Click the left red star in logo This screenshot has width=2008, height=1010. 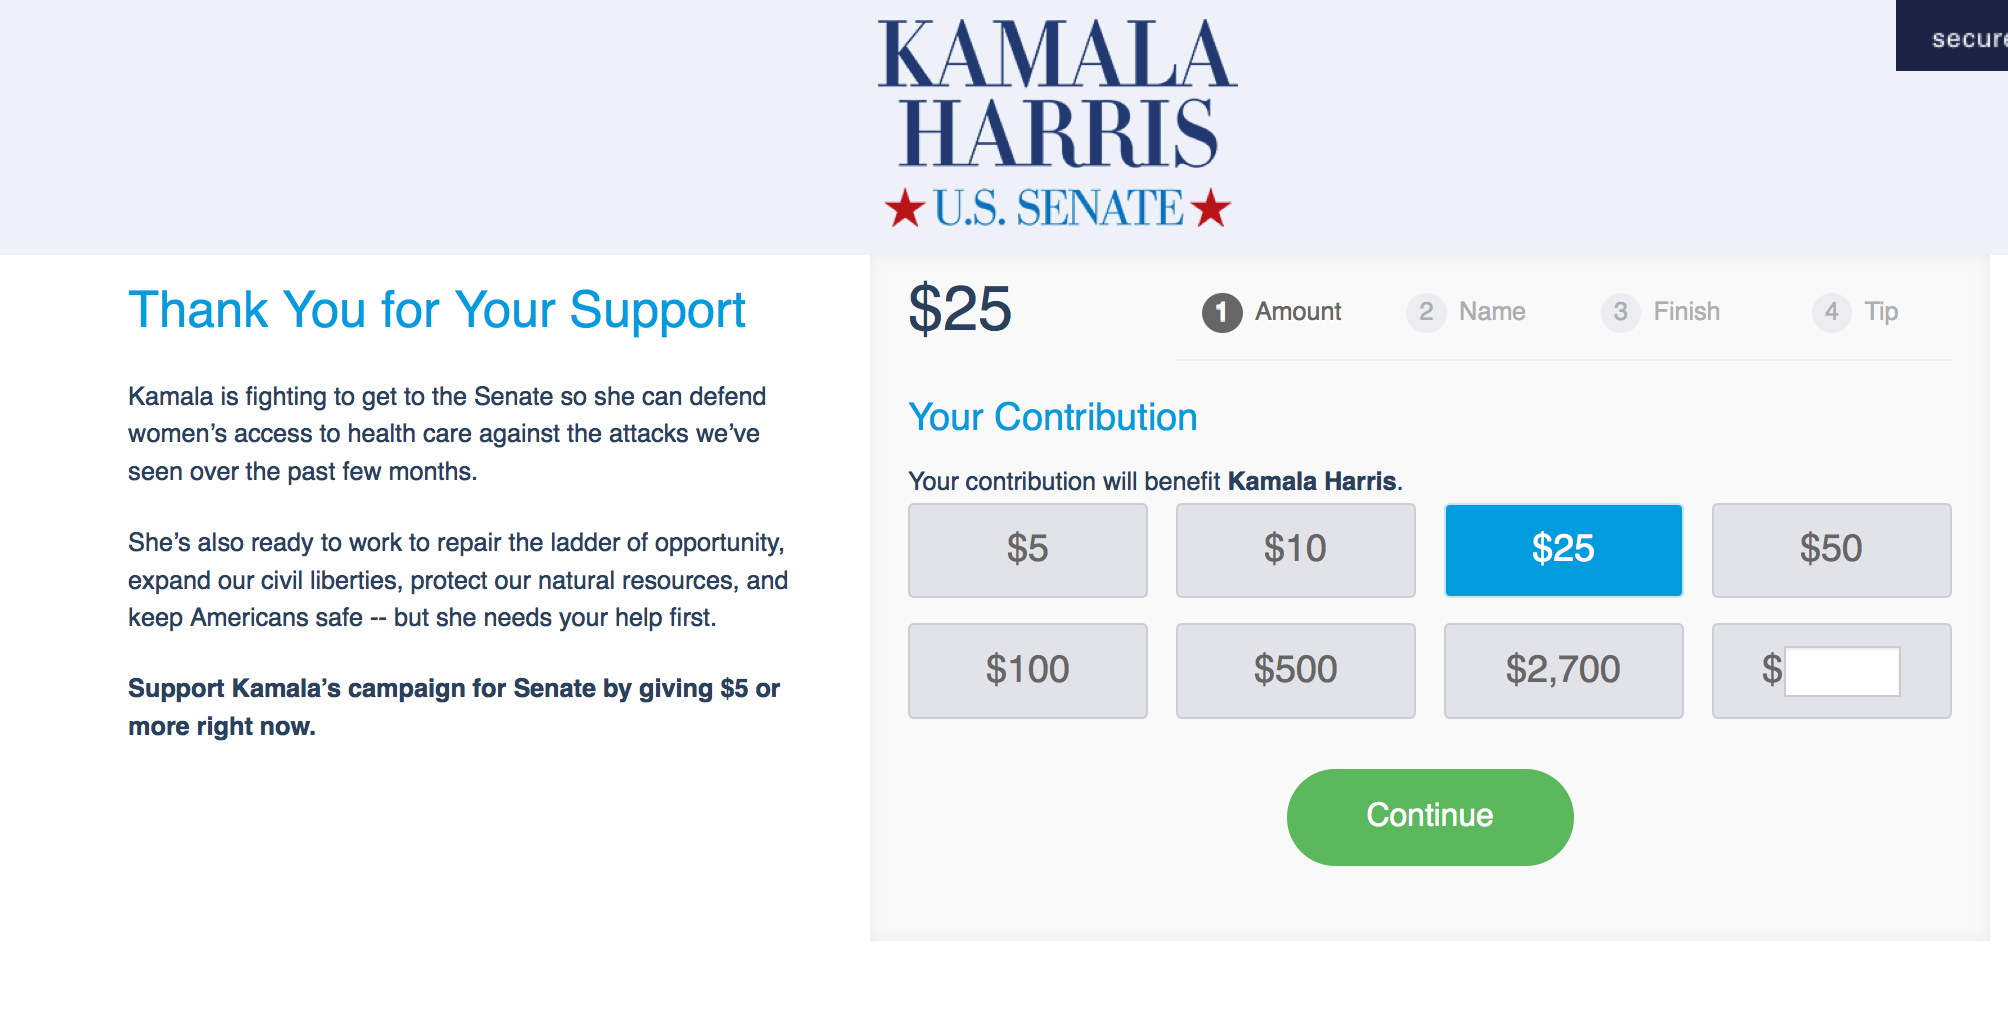click(905, 208)
